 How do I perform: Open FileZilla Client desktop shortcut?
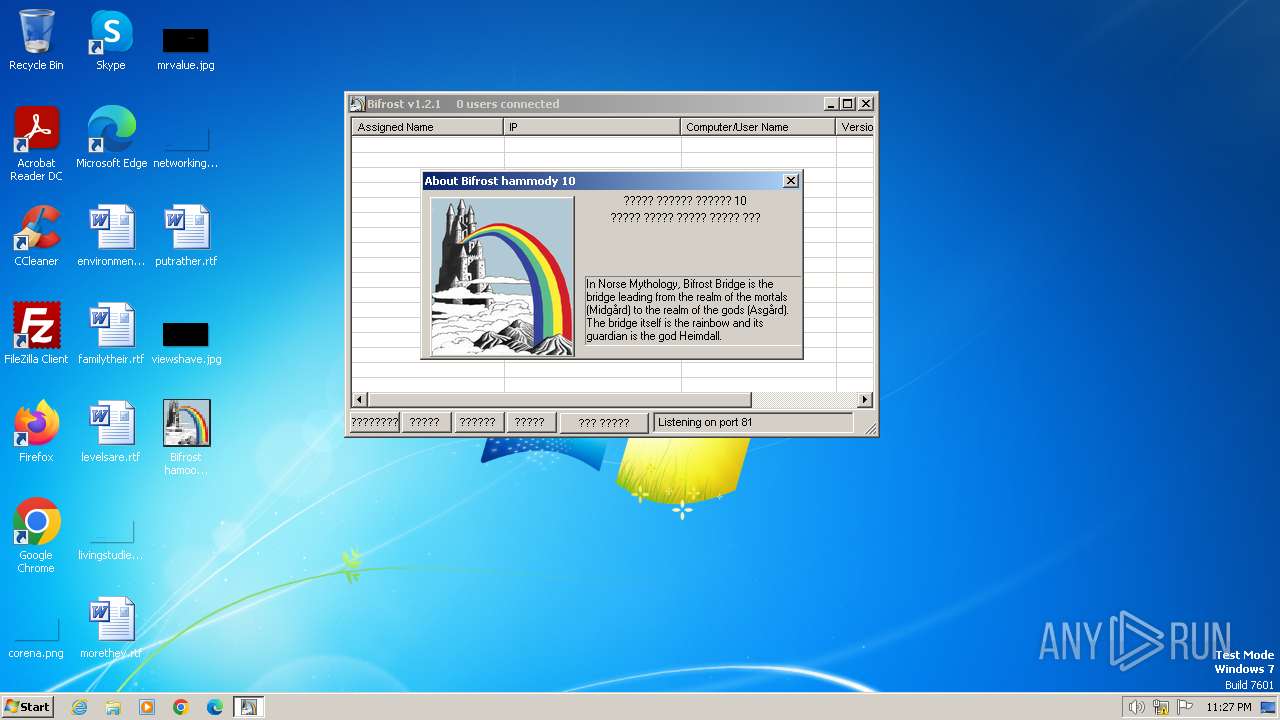(36, 334)
